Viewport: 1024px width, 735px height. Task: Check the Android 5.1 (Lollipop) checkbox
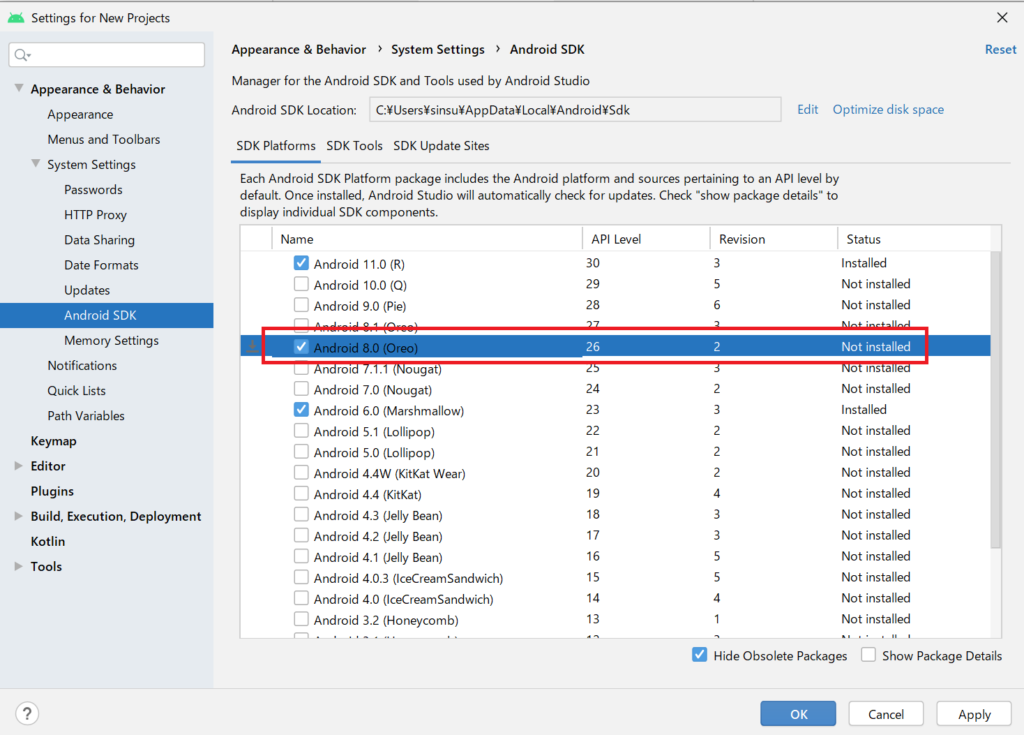coord(300,431)
